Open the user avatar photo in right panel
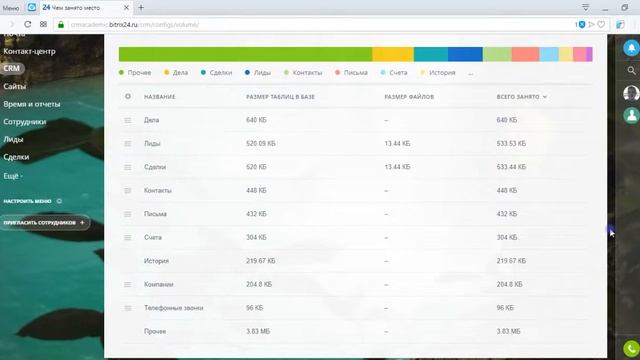 pyautogui.click(x=631, y=93)
